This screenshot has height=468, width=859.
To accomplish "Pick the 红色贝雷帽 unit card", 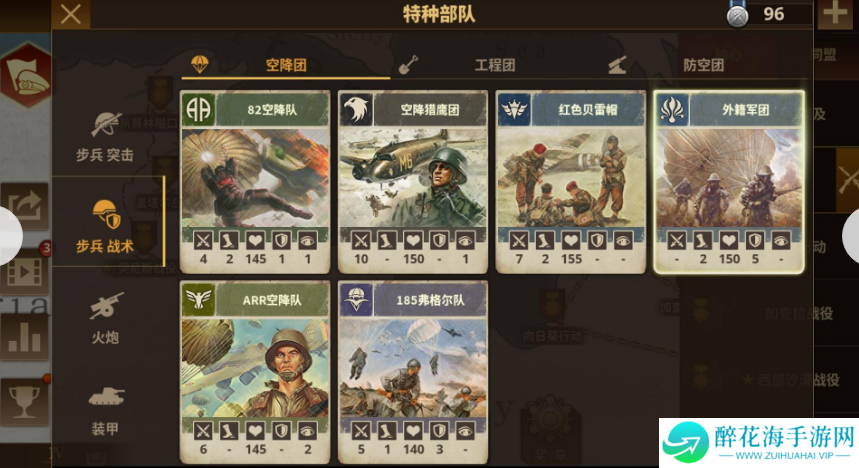I will pyautogui.click(x=571, y=182).
